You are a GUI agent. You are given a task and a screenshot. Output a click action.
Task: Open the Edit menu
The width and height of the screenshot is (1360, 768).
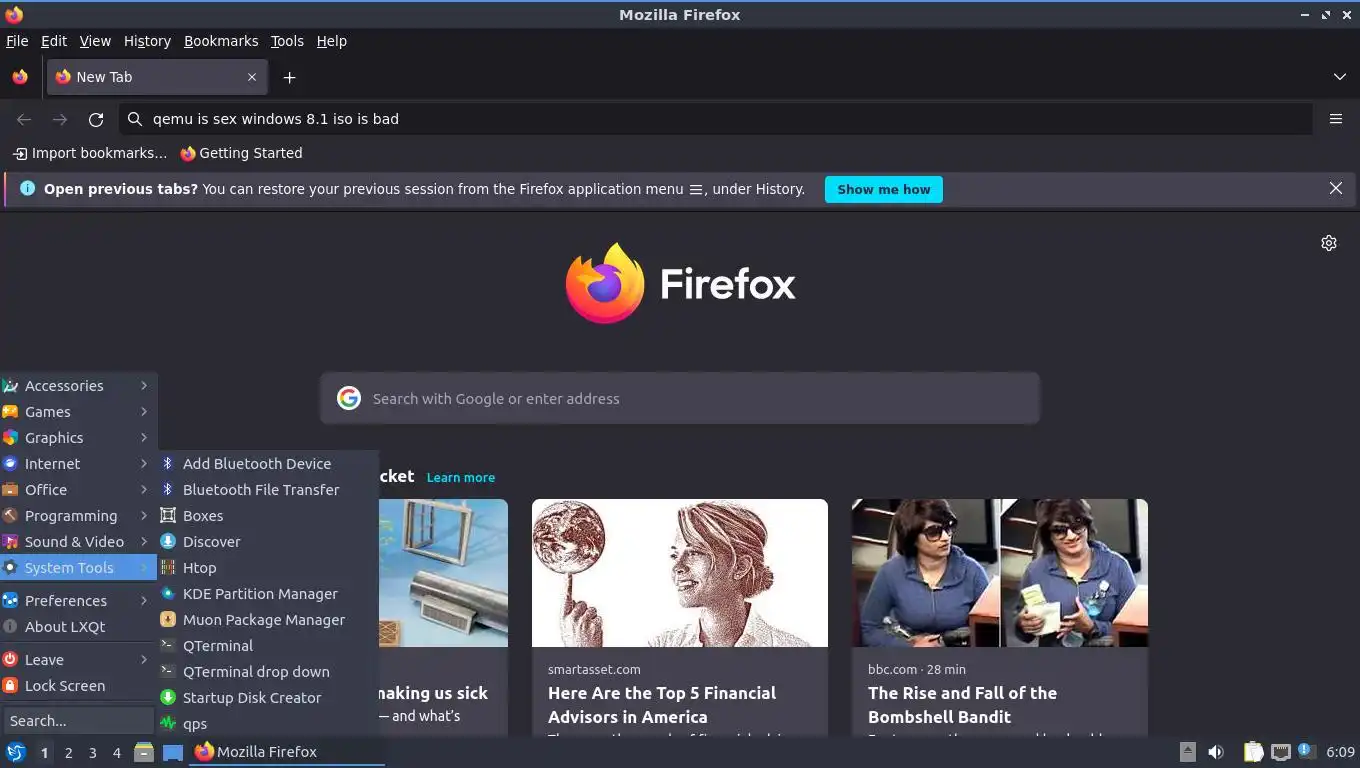coord(54,41)
